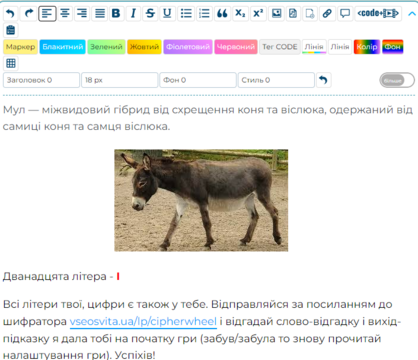Redo the last undone action
This screenshot has height=360, width=418.
[29, 14]
